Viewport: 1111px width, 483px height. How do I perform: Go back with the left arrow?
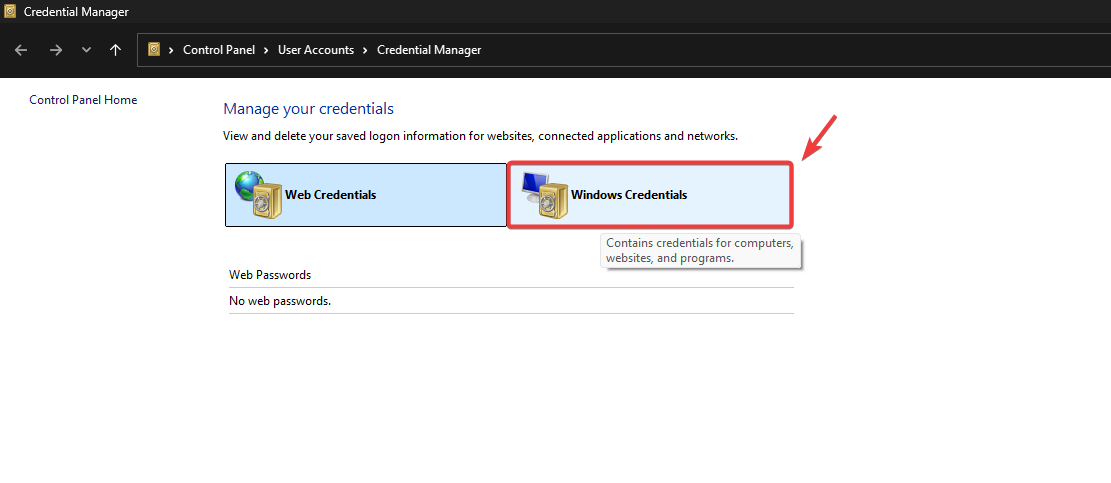[x=21, y=50]
